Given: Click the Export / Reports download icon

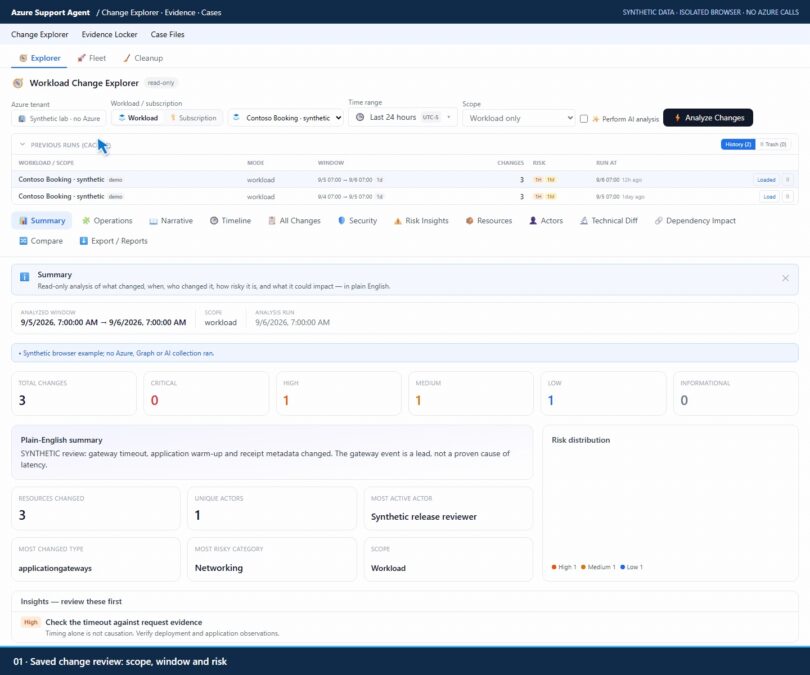Looking at the screenshot, I should point(83,241).
